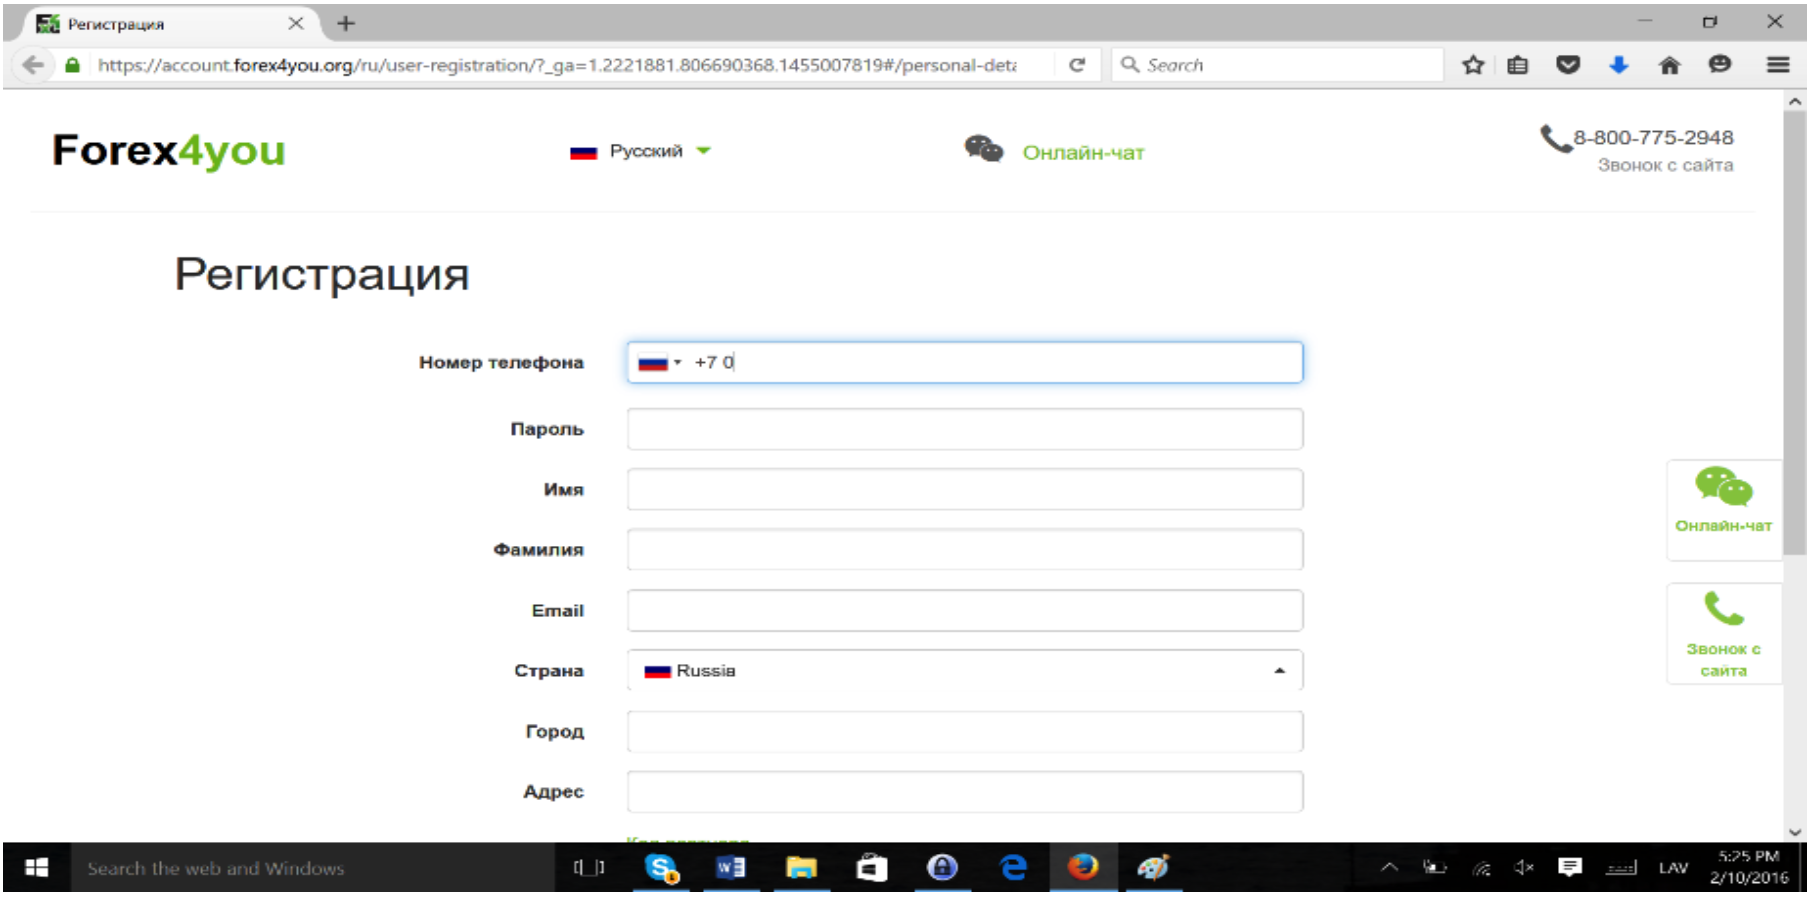Open the Firefox downloads arrow
Screen dimensions: 1812x899
[1618, 65]
